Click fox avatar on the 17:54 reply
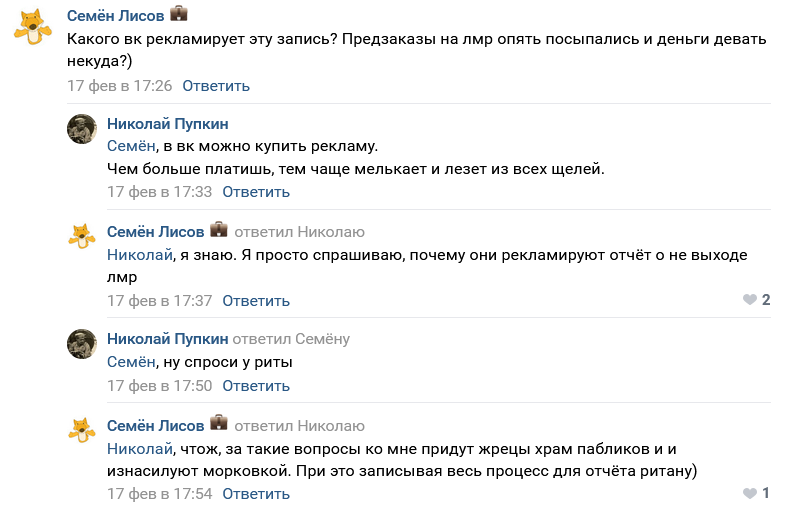The width and height of the screenshot is (799, 513). coord(81,430)
